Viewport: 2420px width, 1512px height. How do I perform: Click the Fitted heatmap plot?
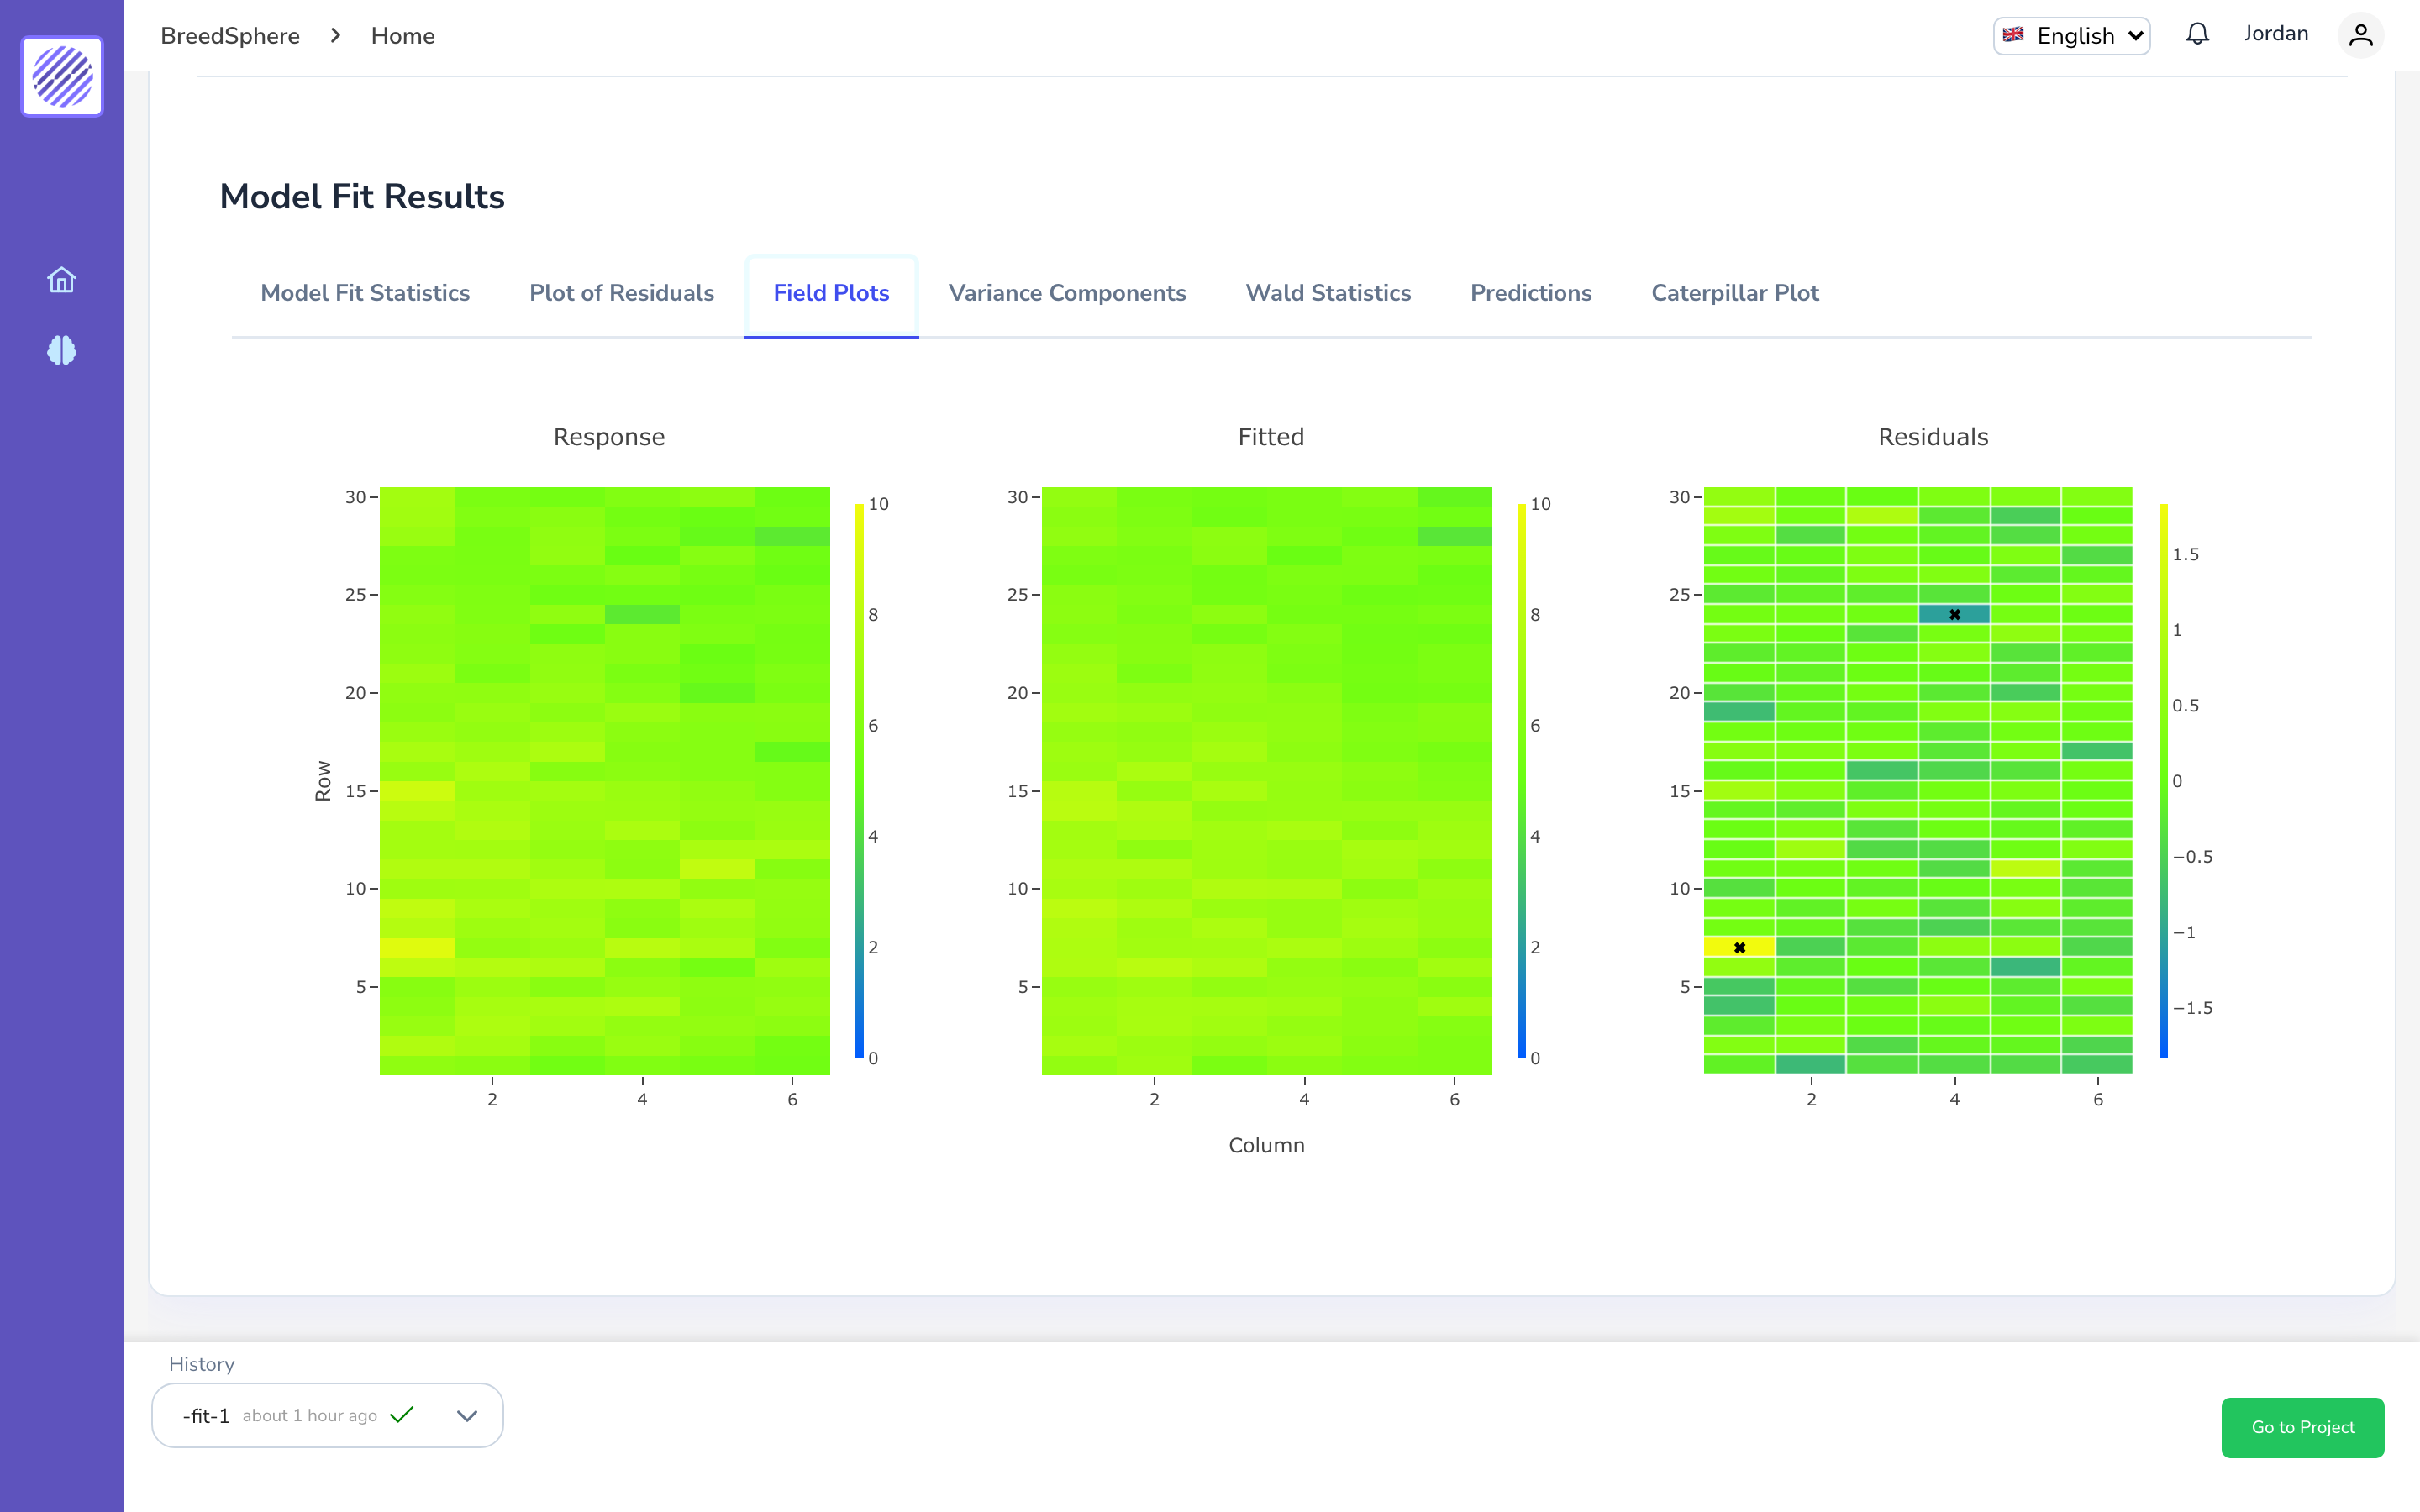click(1266, 781)
